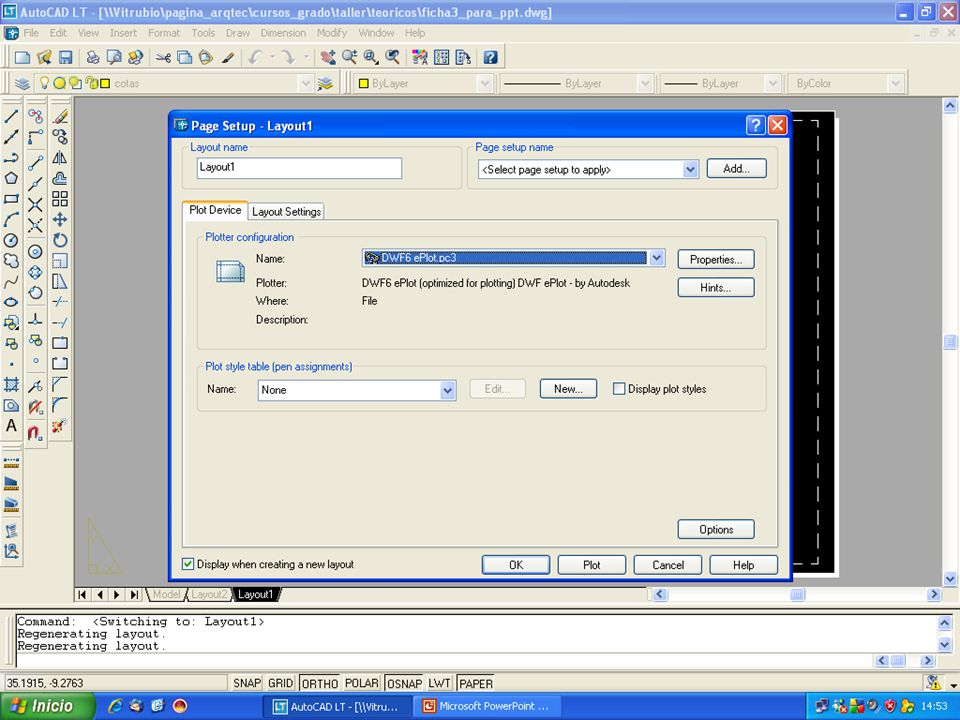Select the Rectangle draw tool

point(11,199)
